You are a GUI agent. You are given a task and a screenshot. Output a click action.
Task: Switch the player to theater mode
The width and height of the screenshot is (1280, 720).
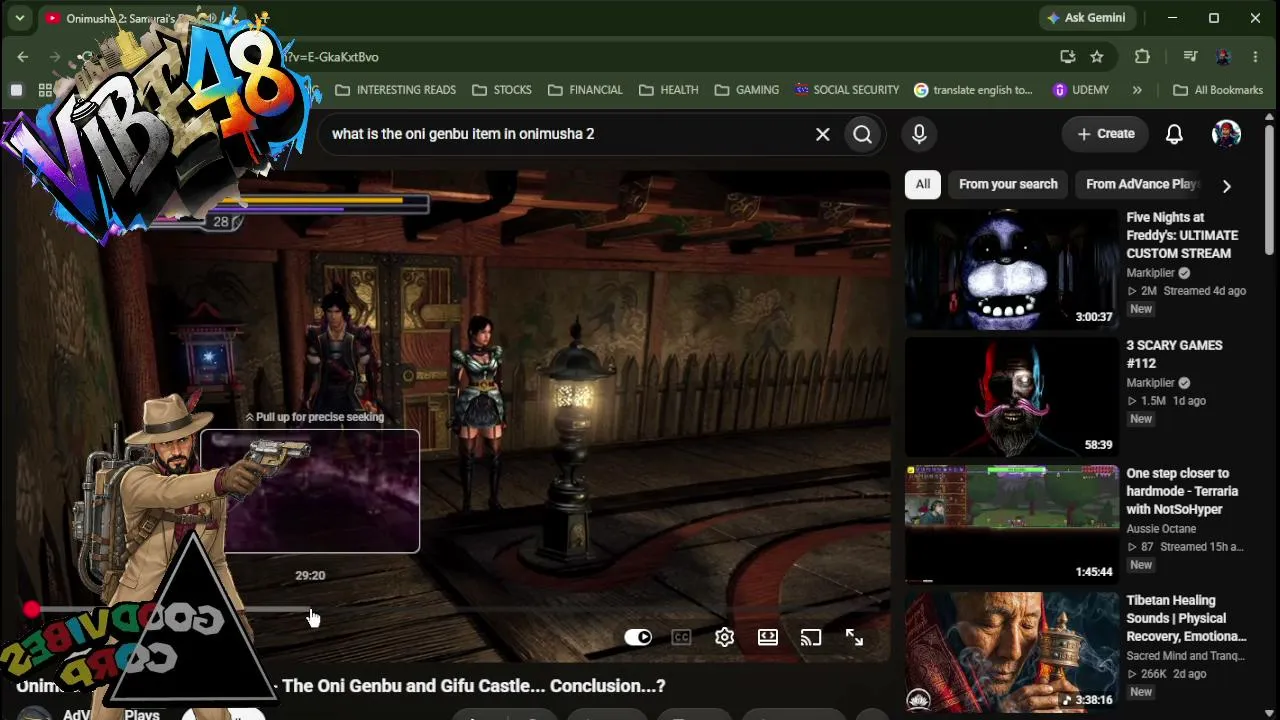tap(768, 637)
